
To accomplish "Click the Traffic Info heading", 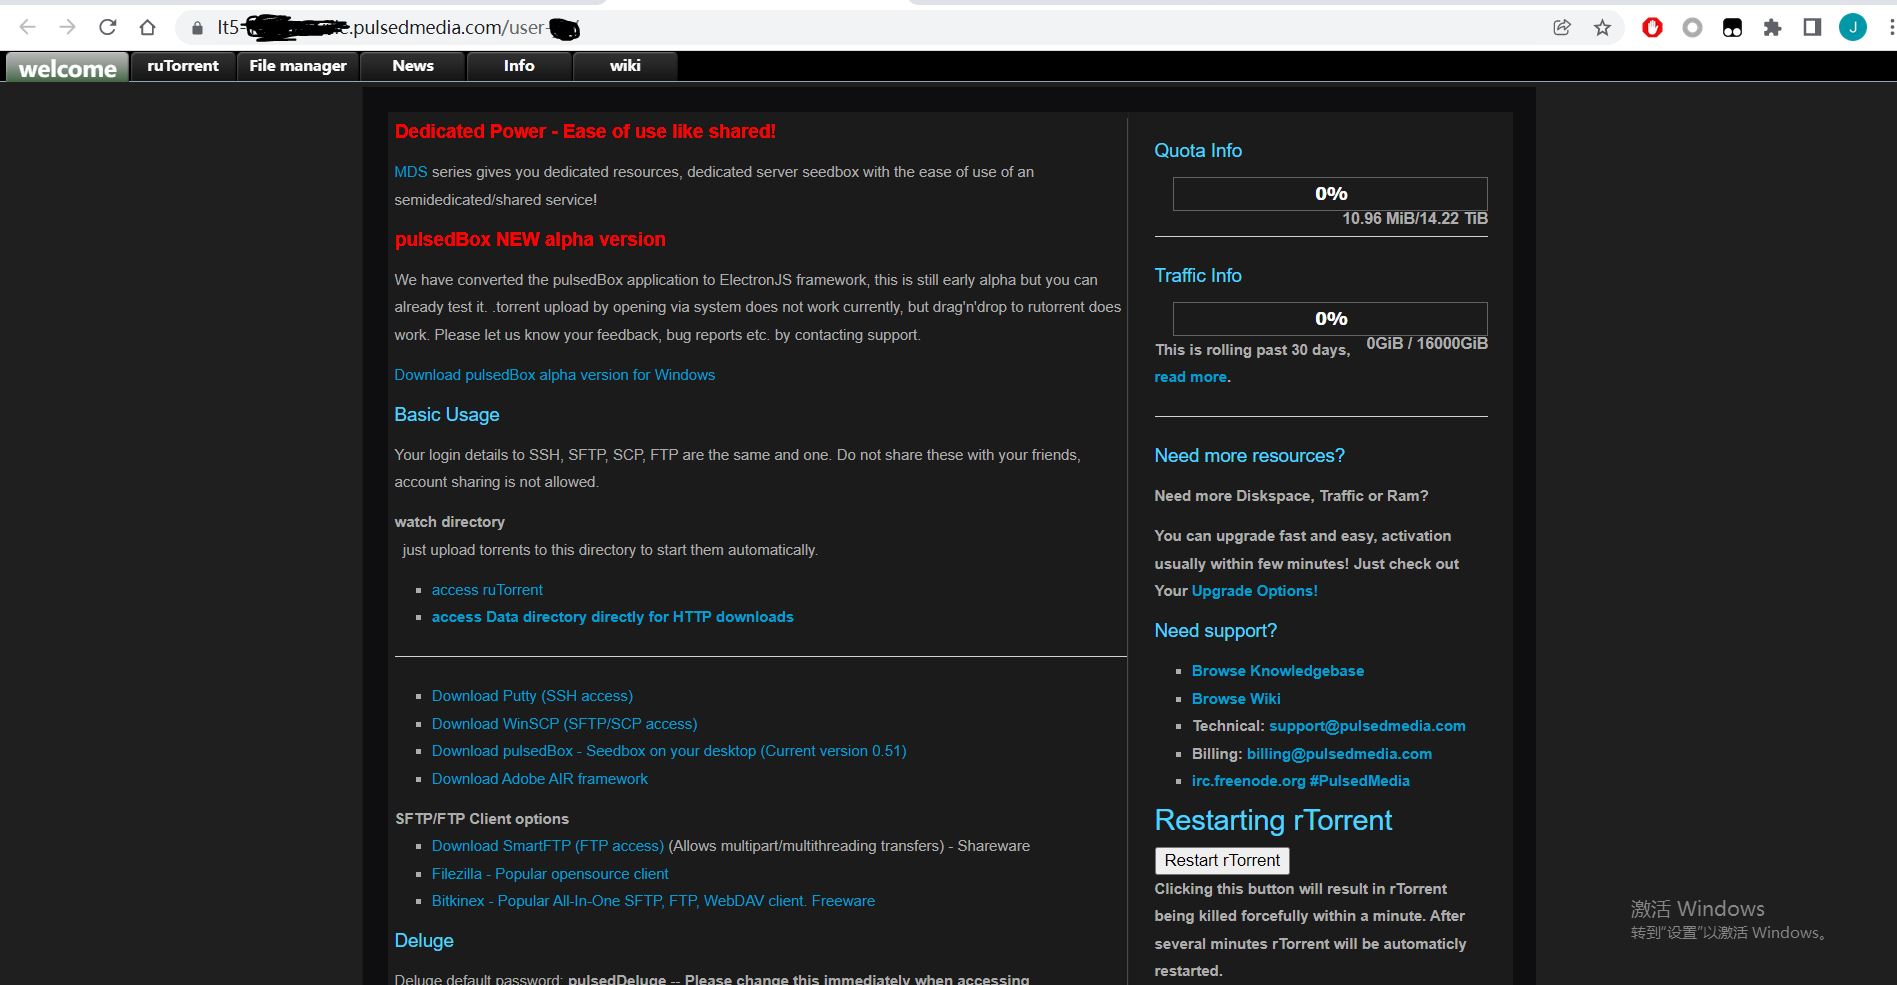I will point(1198,276).
